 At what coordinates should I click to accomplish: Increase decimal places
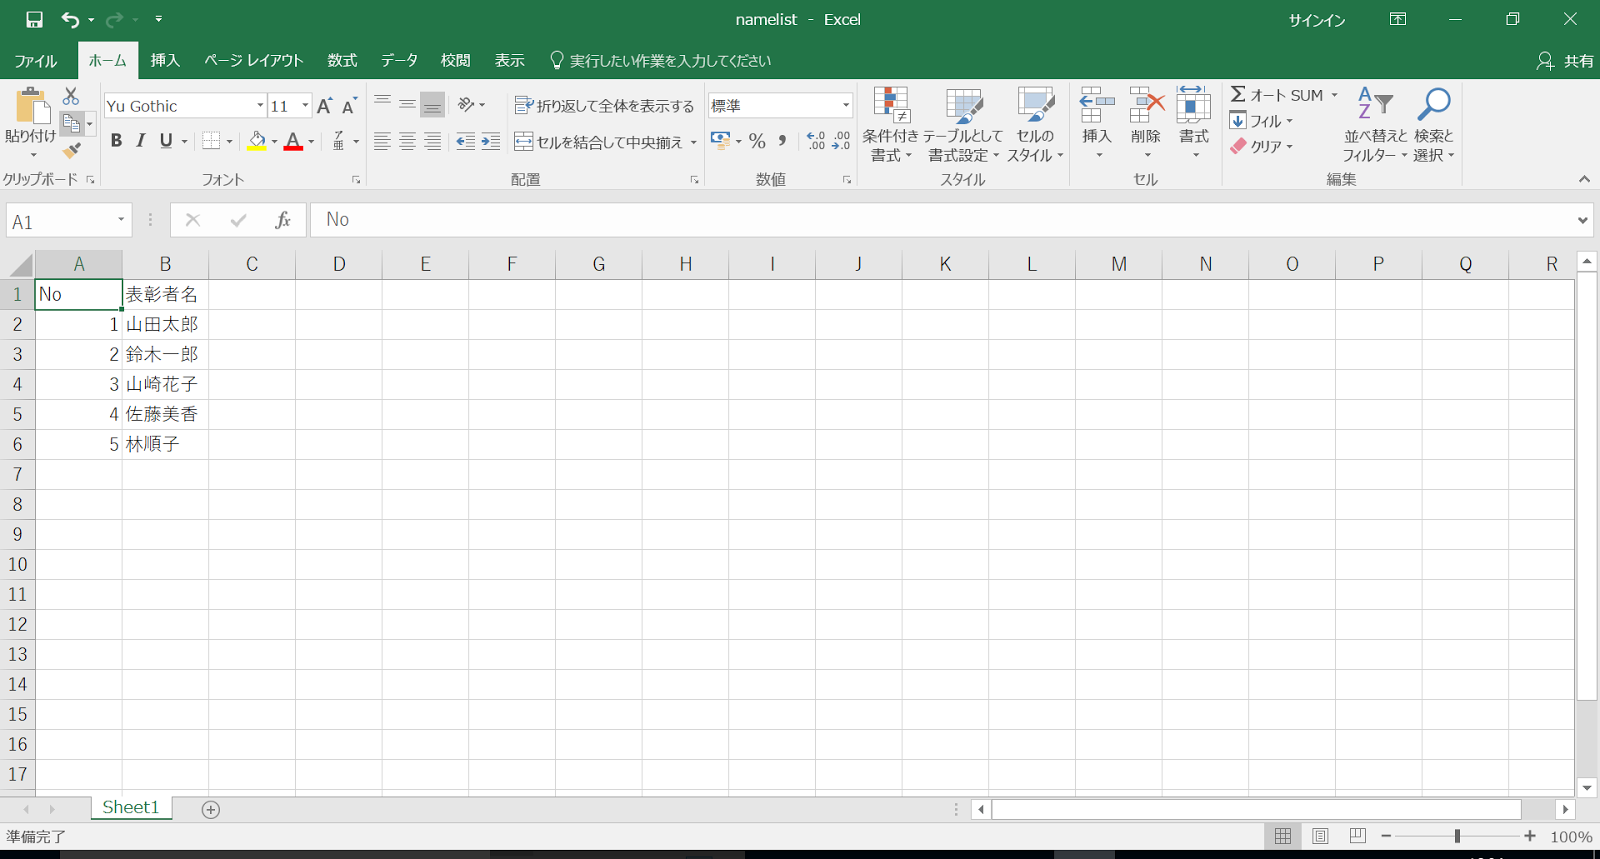click(816, 141)
